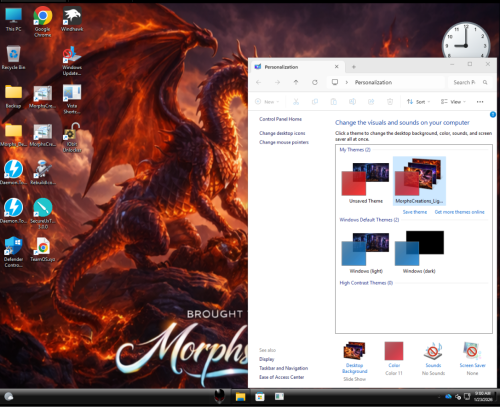
Task: Open the Sort dropdown menu
Action: 418,102
